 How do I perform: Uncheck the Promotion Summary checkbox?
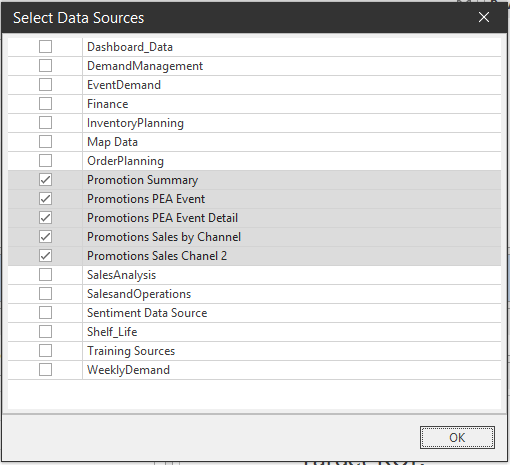pos(45,180)
